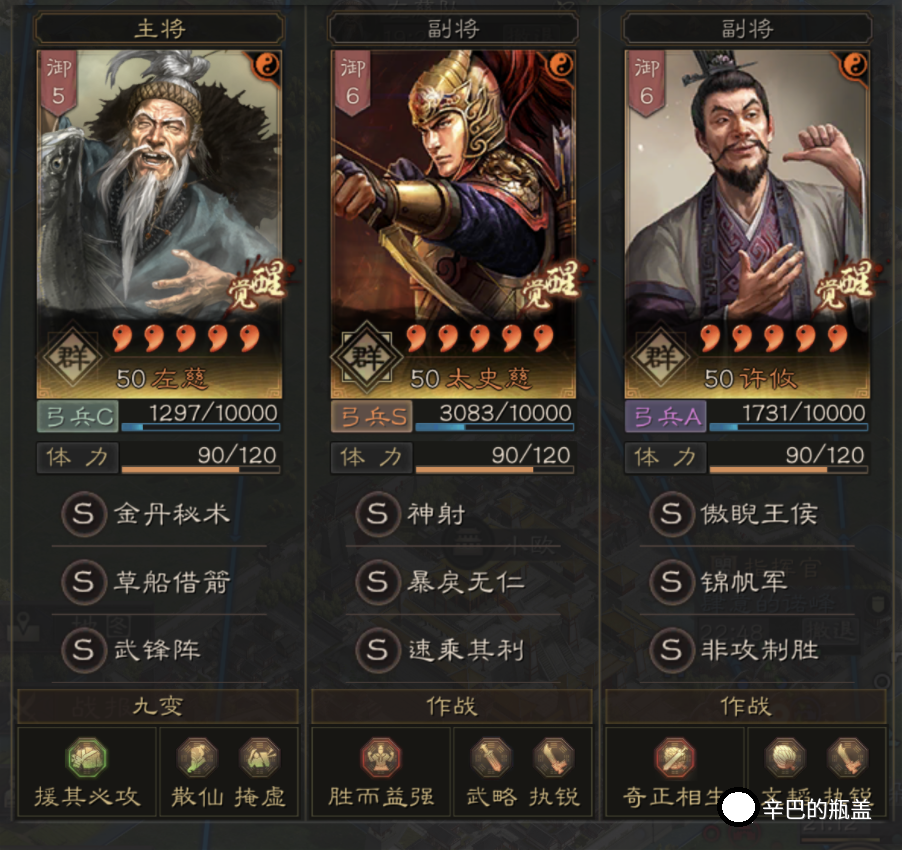
Task: Click the 九变 section header
Action: 158,706
